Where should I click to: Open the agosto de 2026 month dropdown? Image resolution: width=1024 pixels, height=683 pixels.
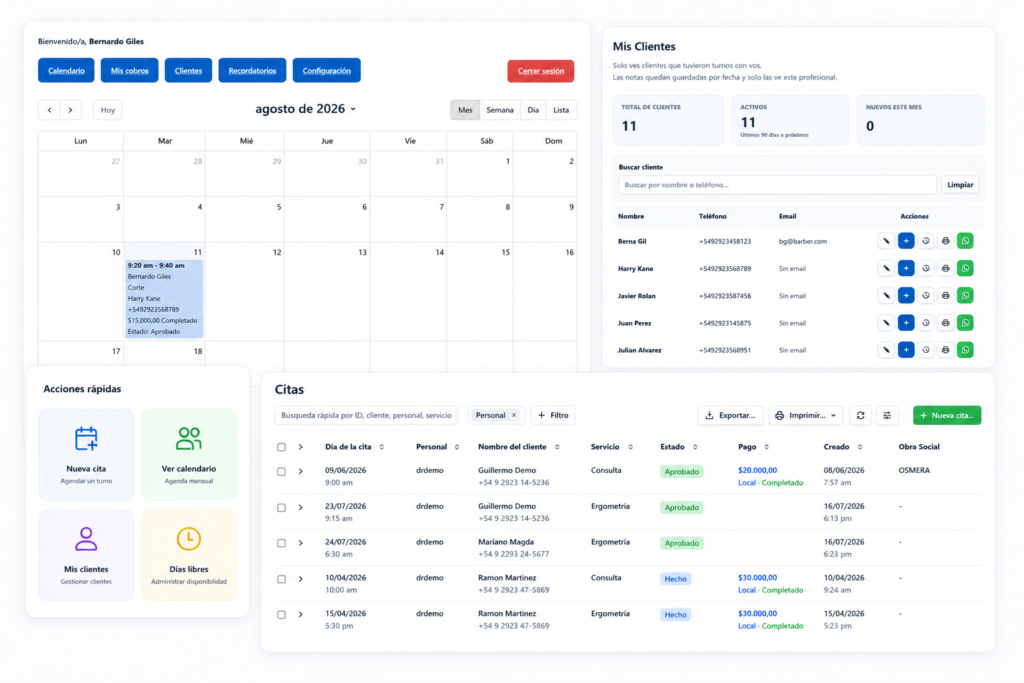coord(306,109)
